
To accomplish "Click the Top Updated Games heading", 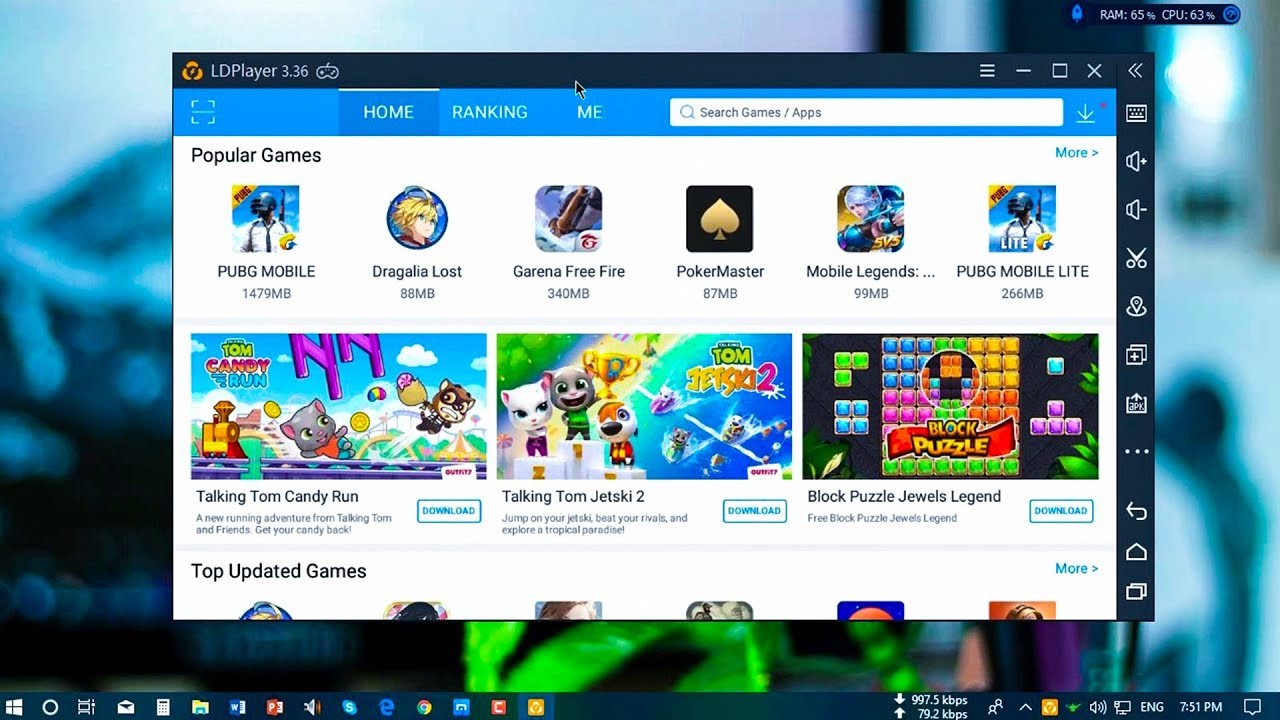I will (279, 571).
